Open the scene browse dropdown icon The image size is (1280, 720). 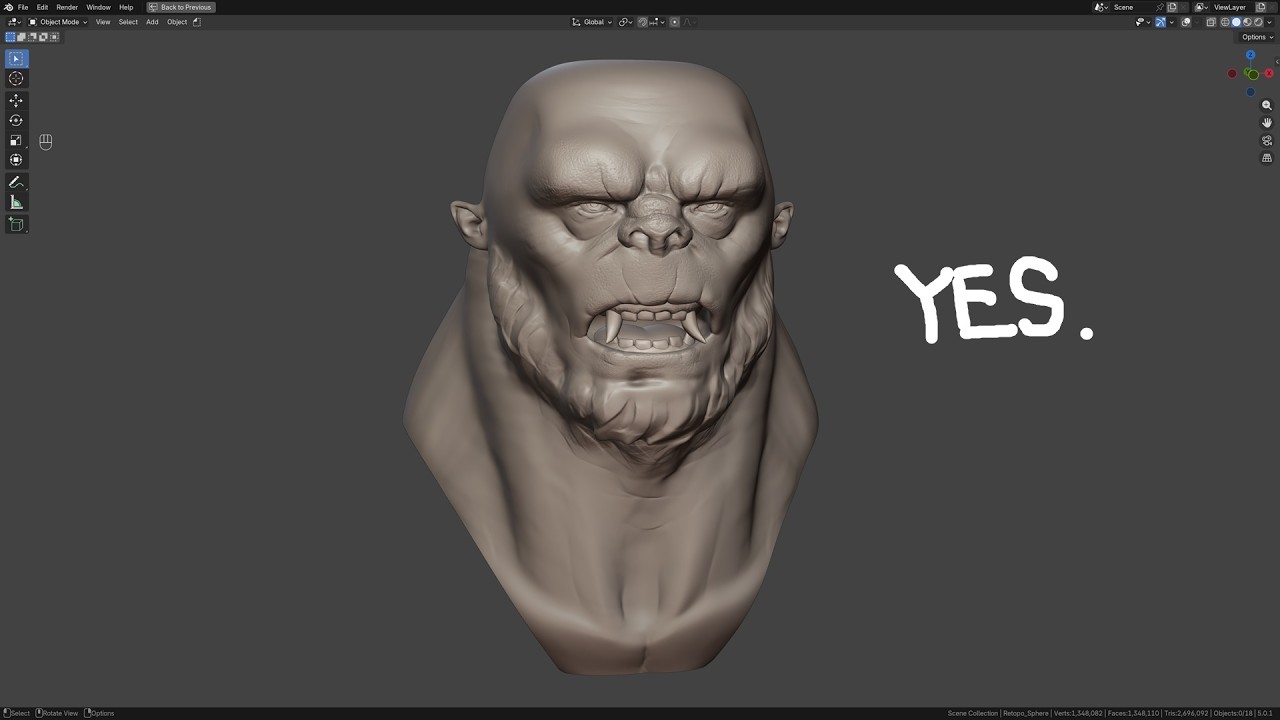pos(1100,7)
